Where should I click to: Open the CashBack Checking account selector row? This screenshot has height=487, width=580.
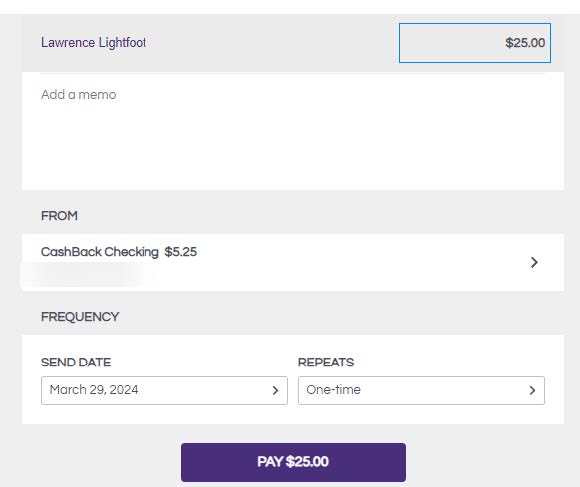tap(293, 262)
